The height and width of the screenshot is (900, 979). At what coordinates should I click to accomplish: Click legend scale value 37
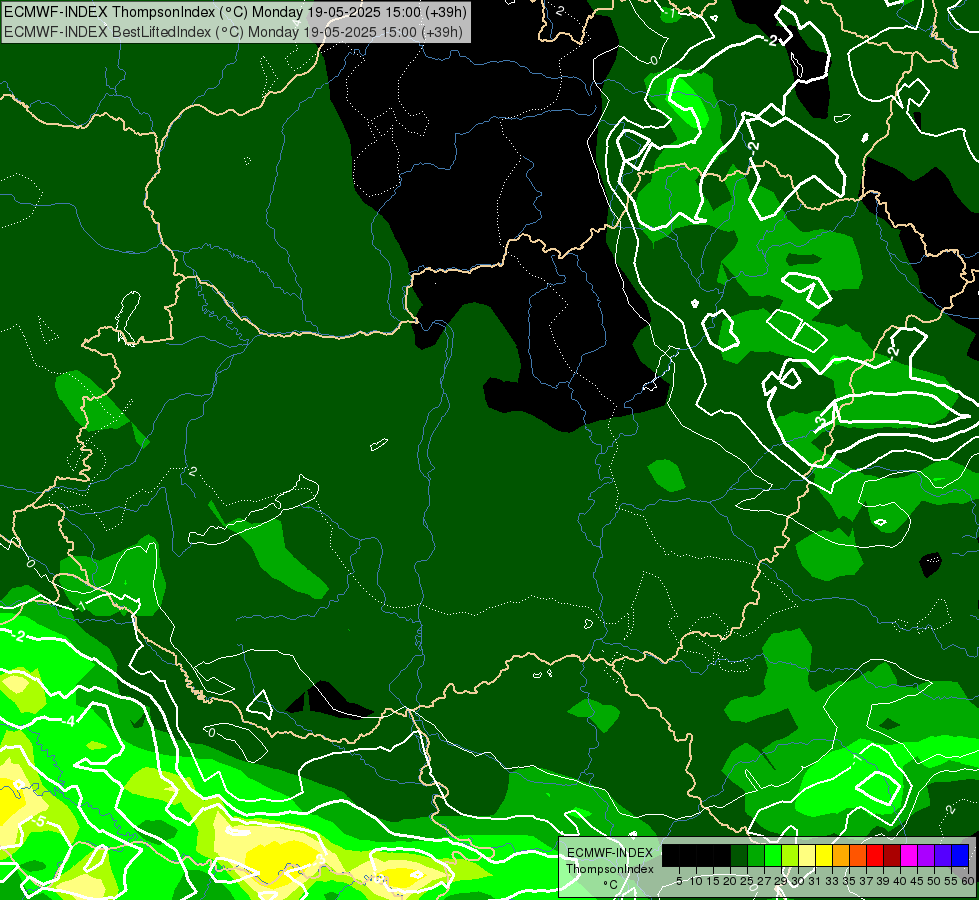click(x=867, y=881)
